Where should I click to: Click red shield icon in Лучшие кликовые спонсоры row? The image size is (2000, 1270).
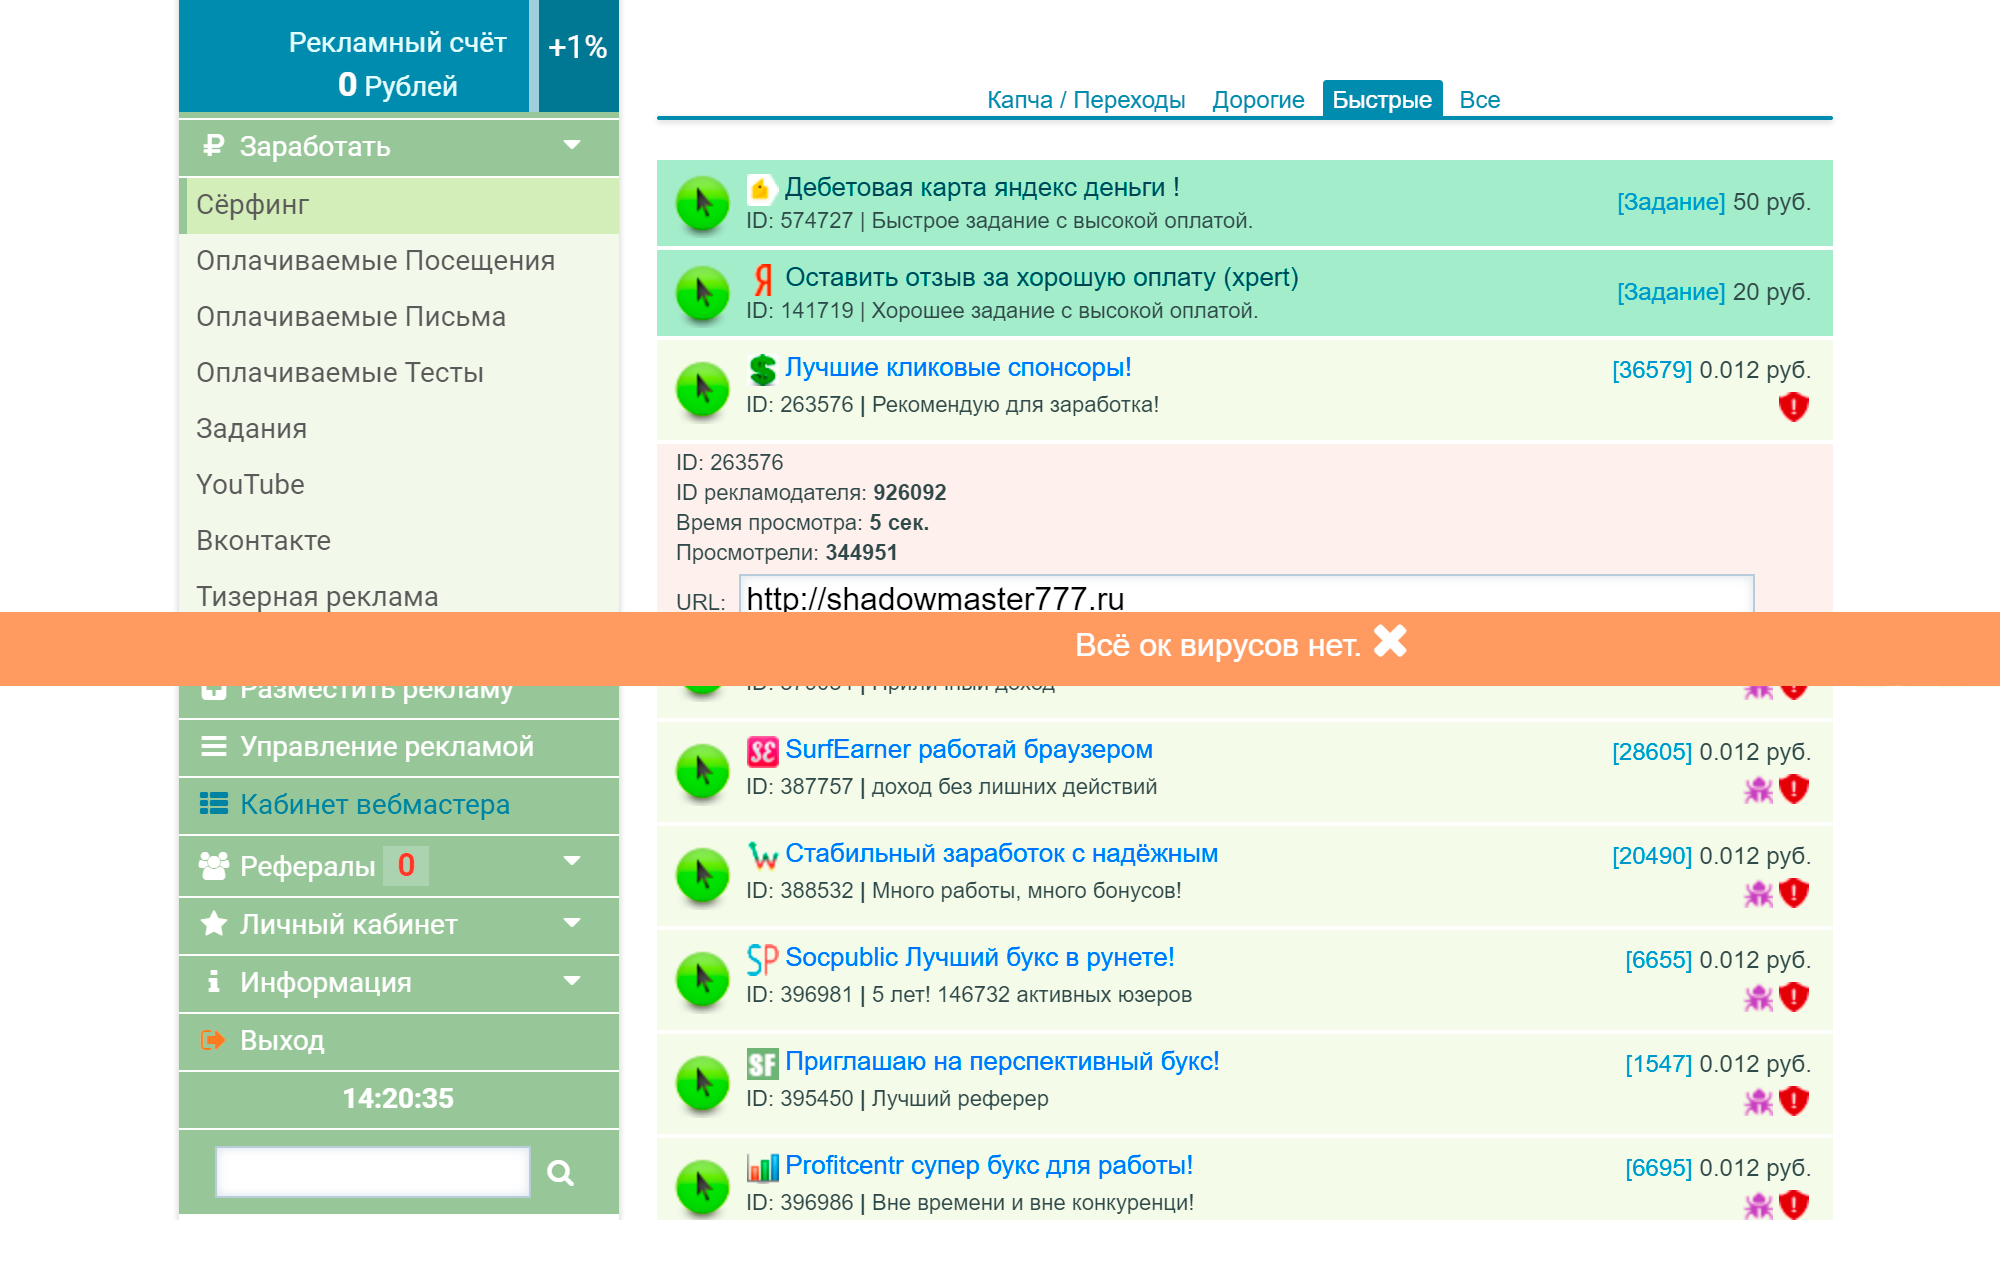[1794, 406]
